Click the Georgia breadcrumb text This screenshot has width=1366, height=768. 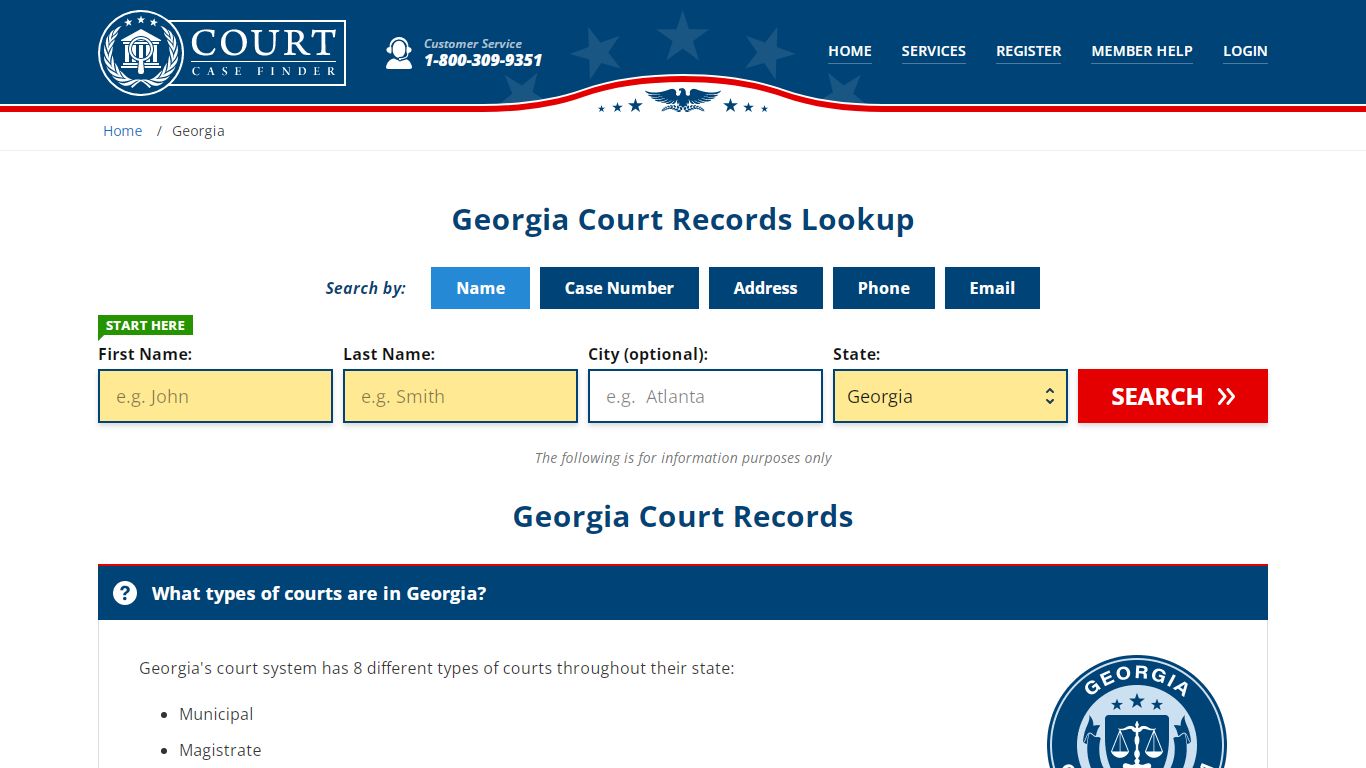point(198,131)
